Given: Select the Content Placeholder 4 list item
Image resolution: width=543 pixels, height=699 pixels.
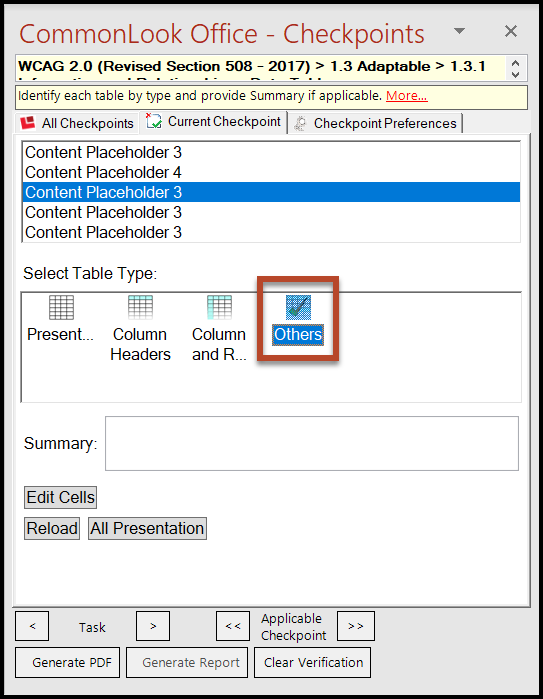Looking at the screenshot, I should coord(271,172).
